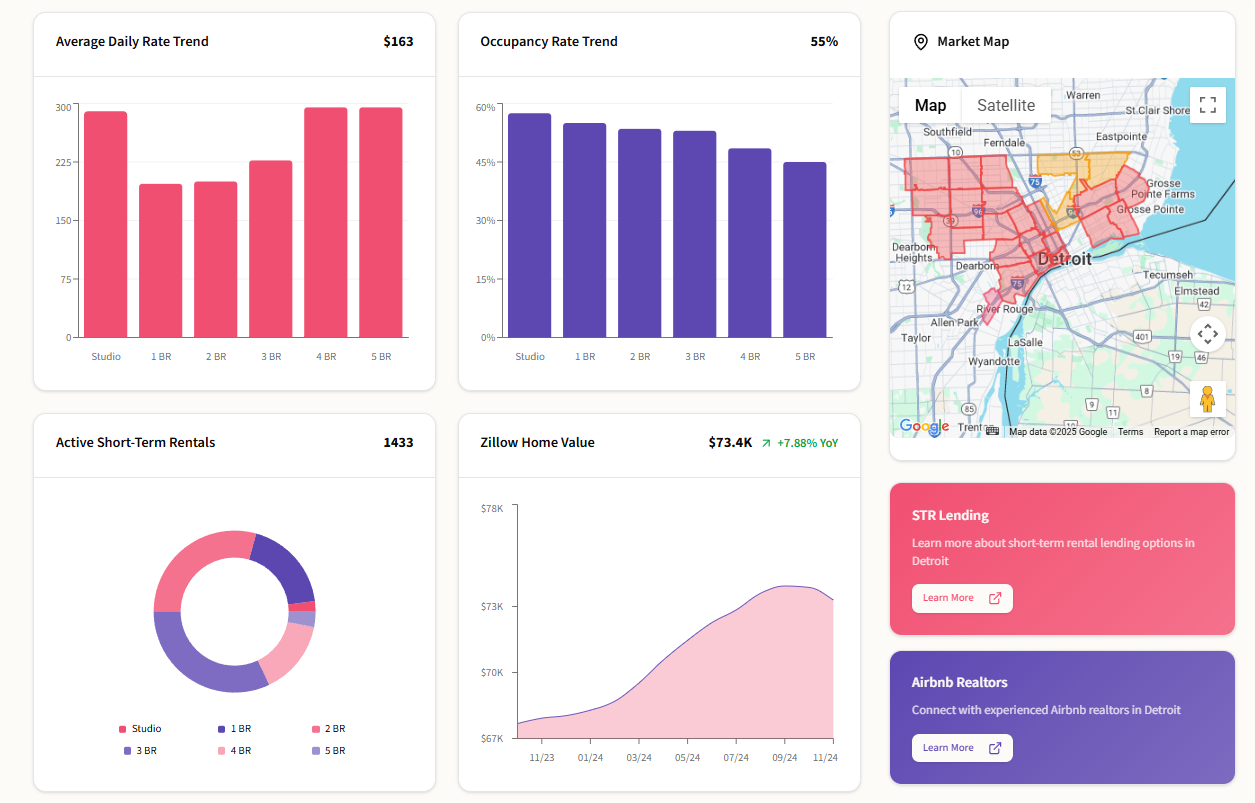The width and height of the screenshot is (1255, 803).
Task: Switch to Satellite view on the map
Action: click(1006, 104)
